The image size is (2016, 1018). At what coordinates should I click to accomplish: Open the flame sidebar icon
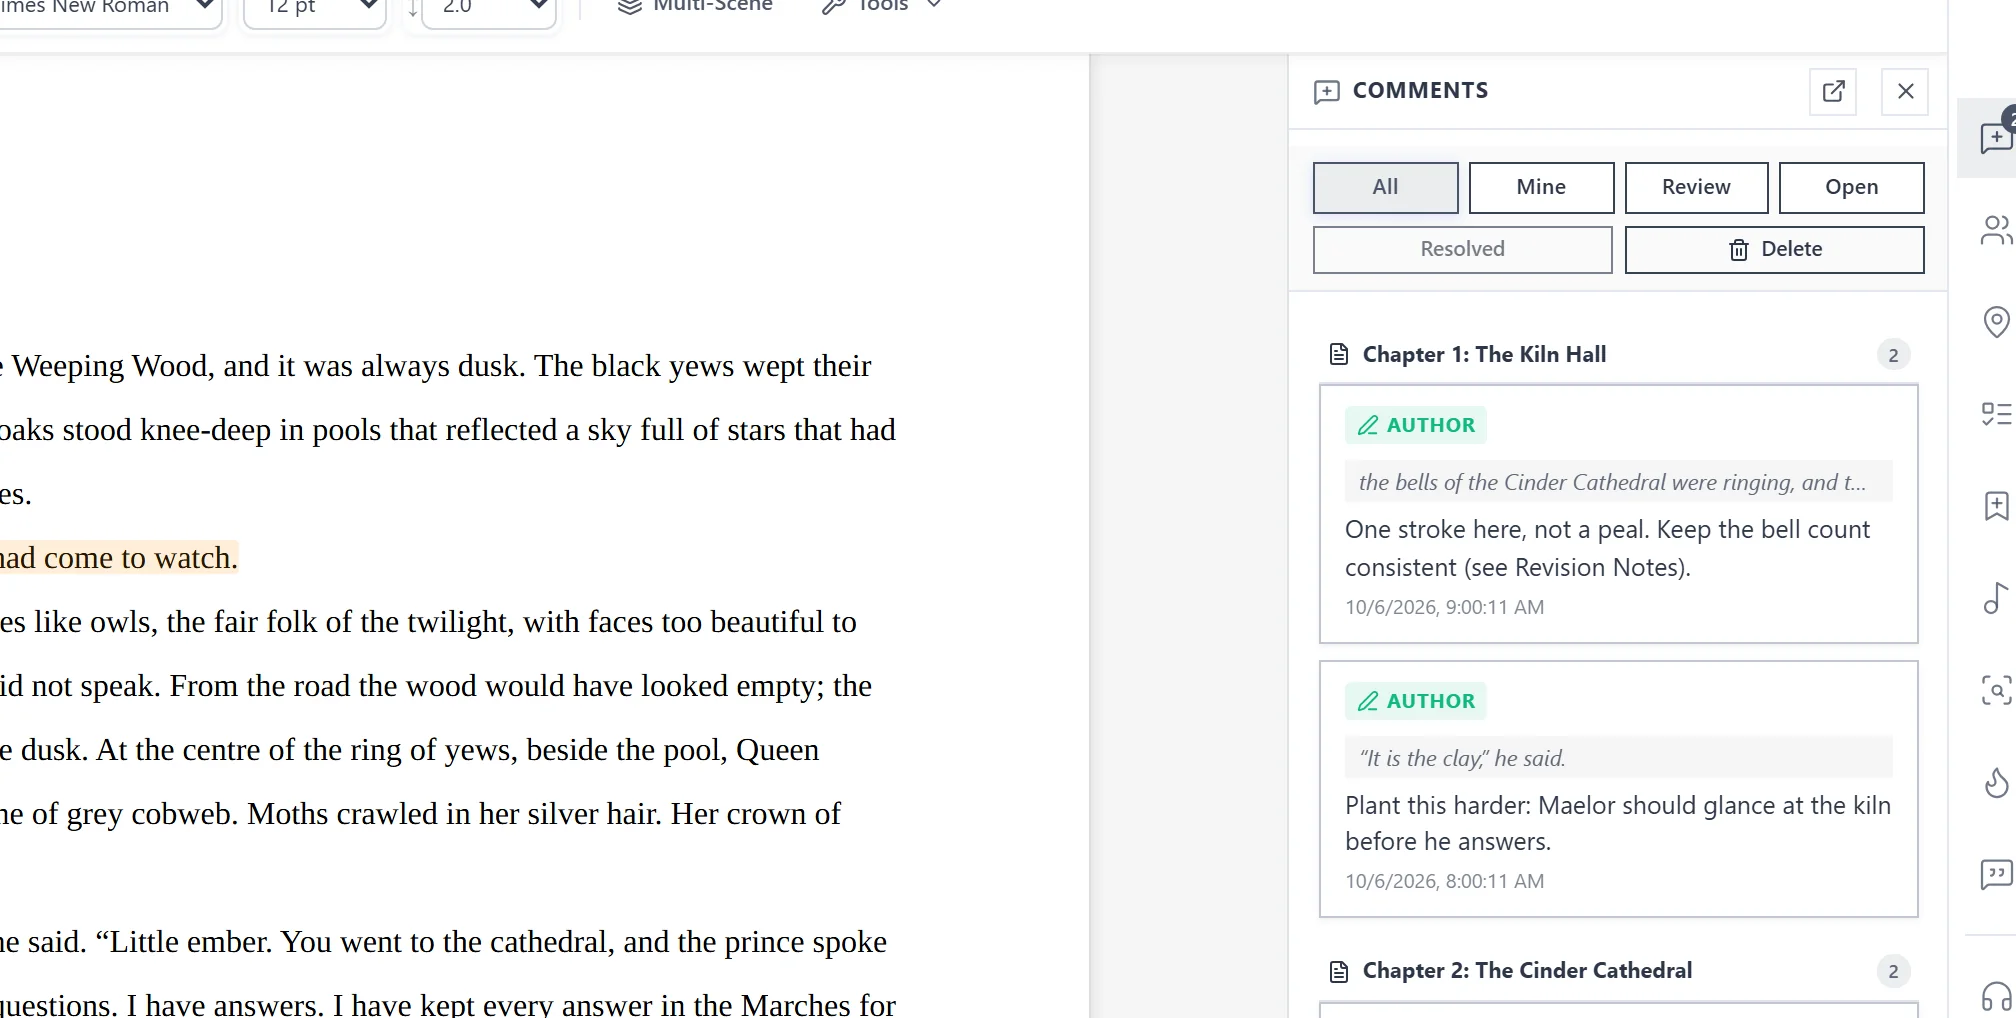point(1996,782)
